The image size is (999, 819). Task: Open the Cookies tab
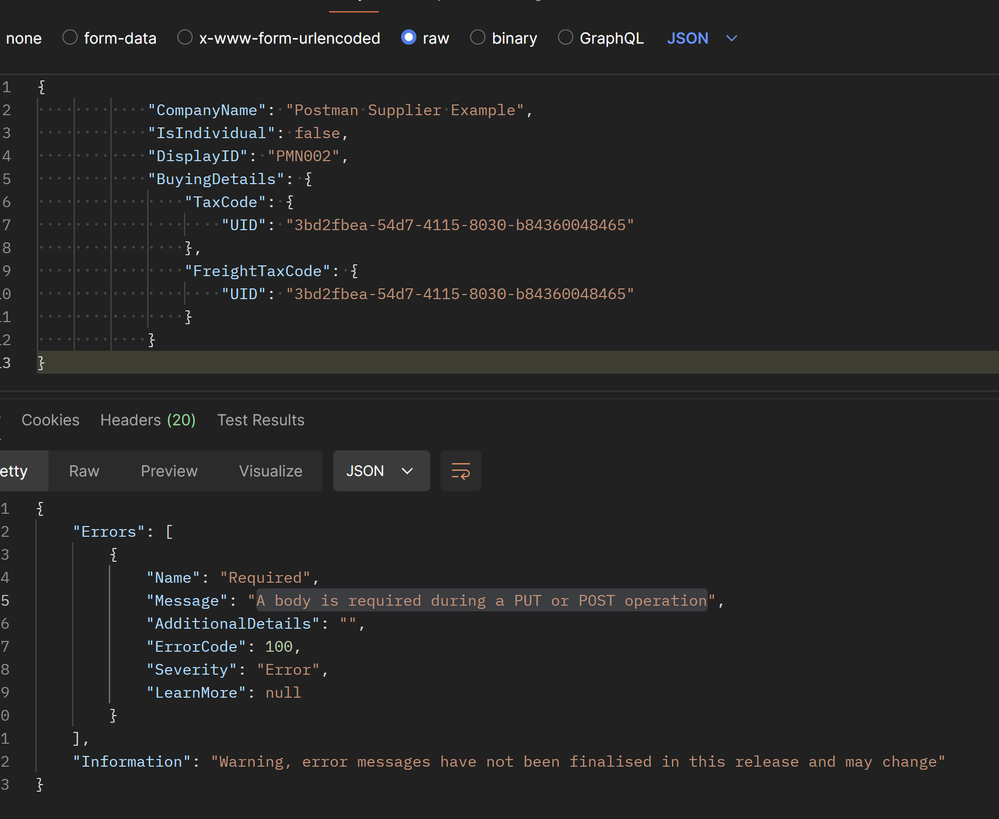pos(50,420)
